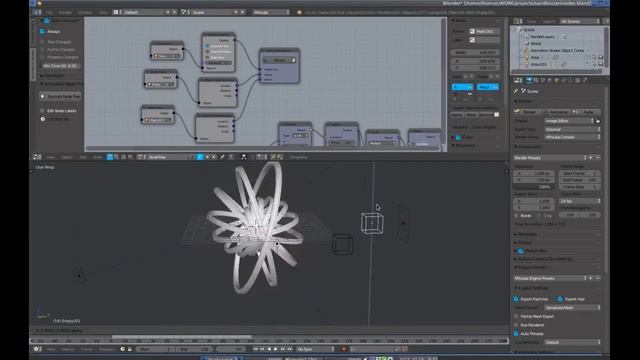Select the Render Layers properties tab icon
This screenshot has height=360, width=640.
[536, 80]
